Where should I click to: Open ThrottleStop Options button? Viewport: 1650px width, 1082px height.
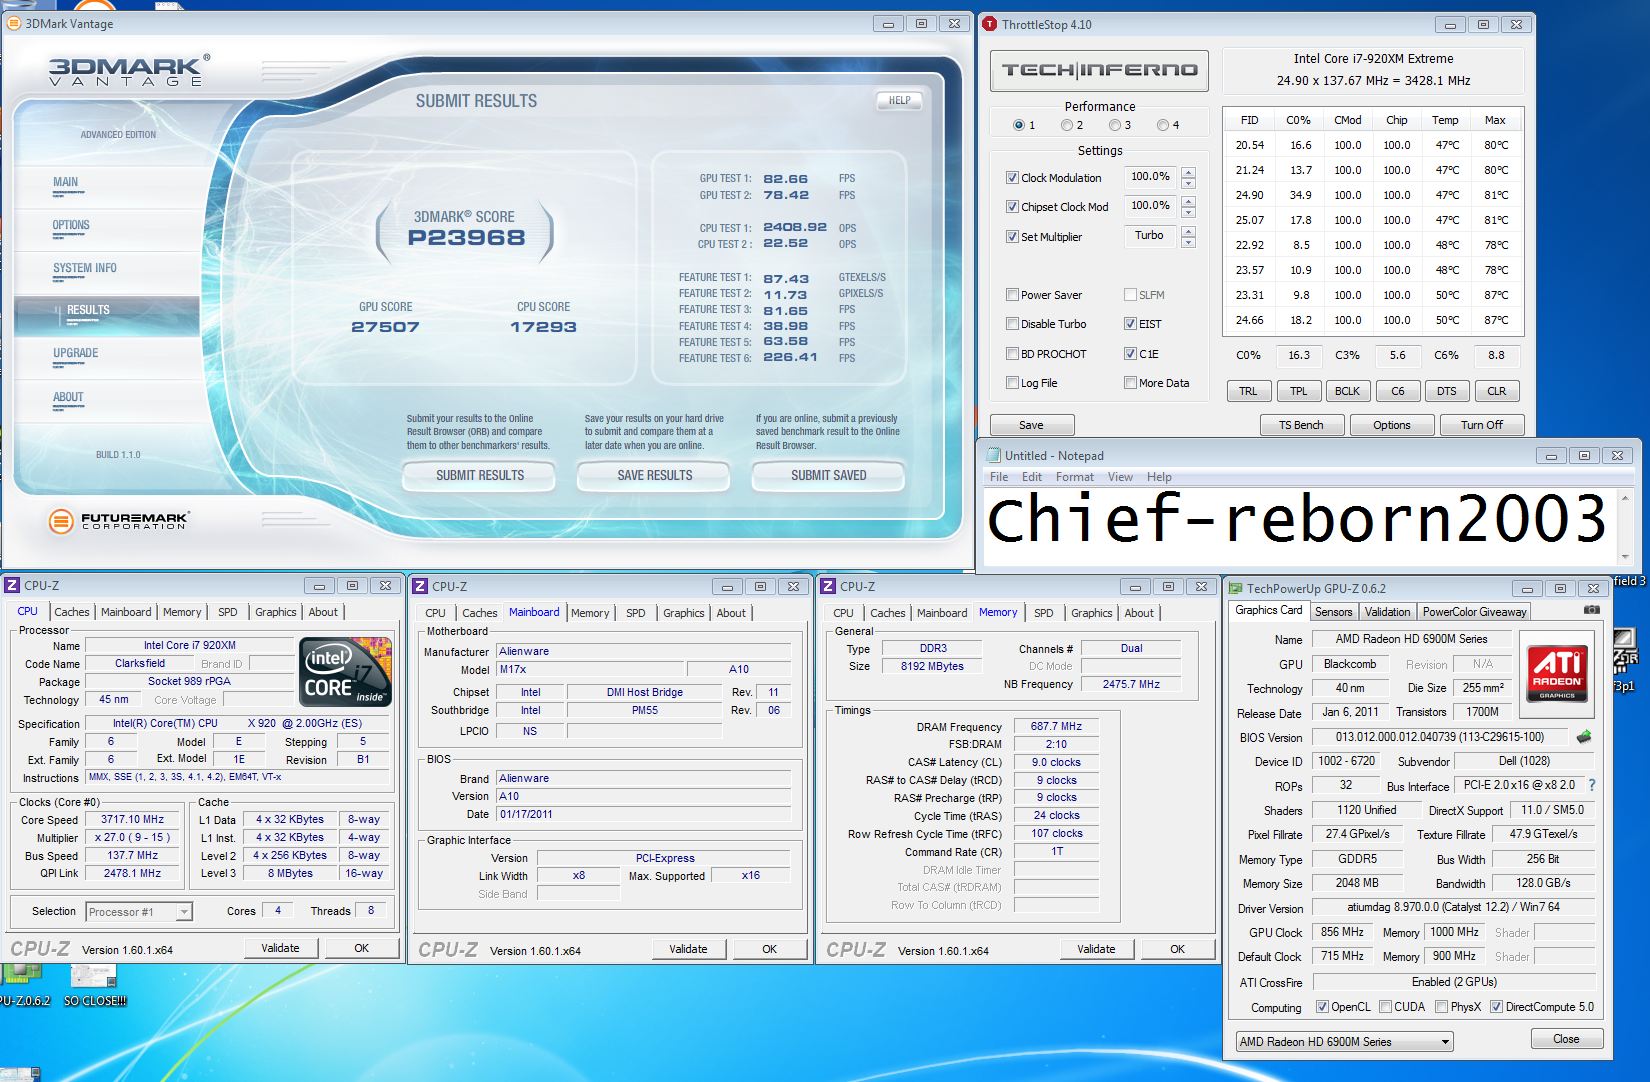click(x=1391, y=425)
